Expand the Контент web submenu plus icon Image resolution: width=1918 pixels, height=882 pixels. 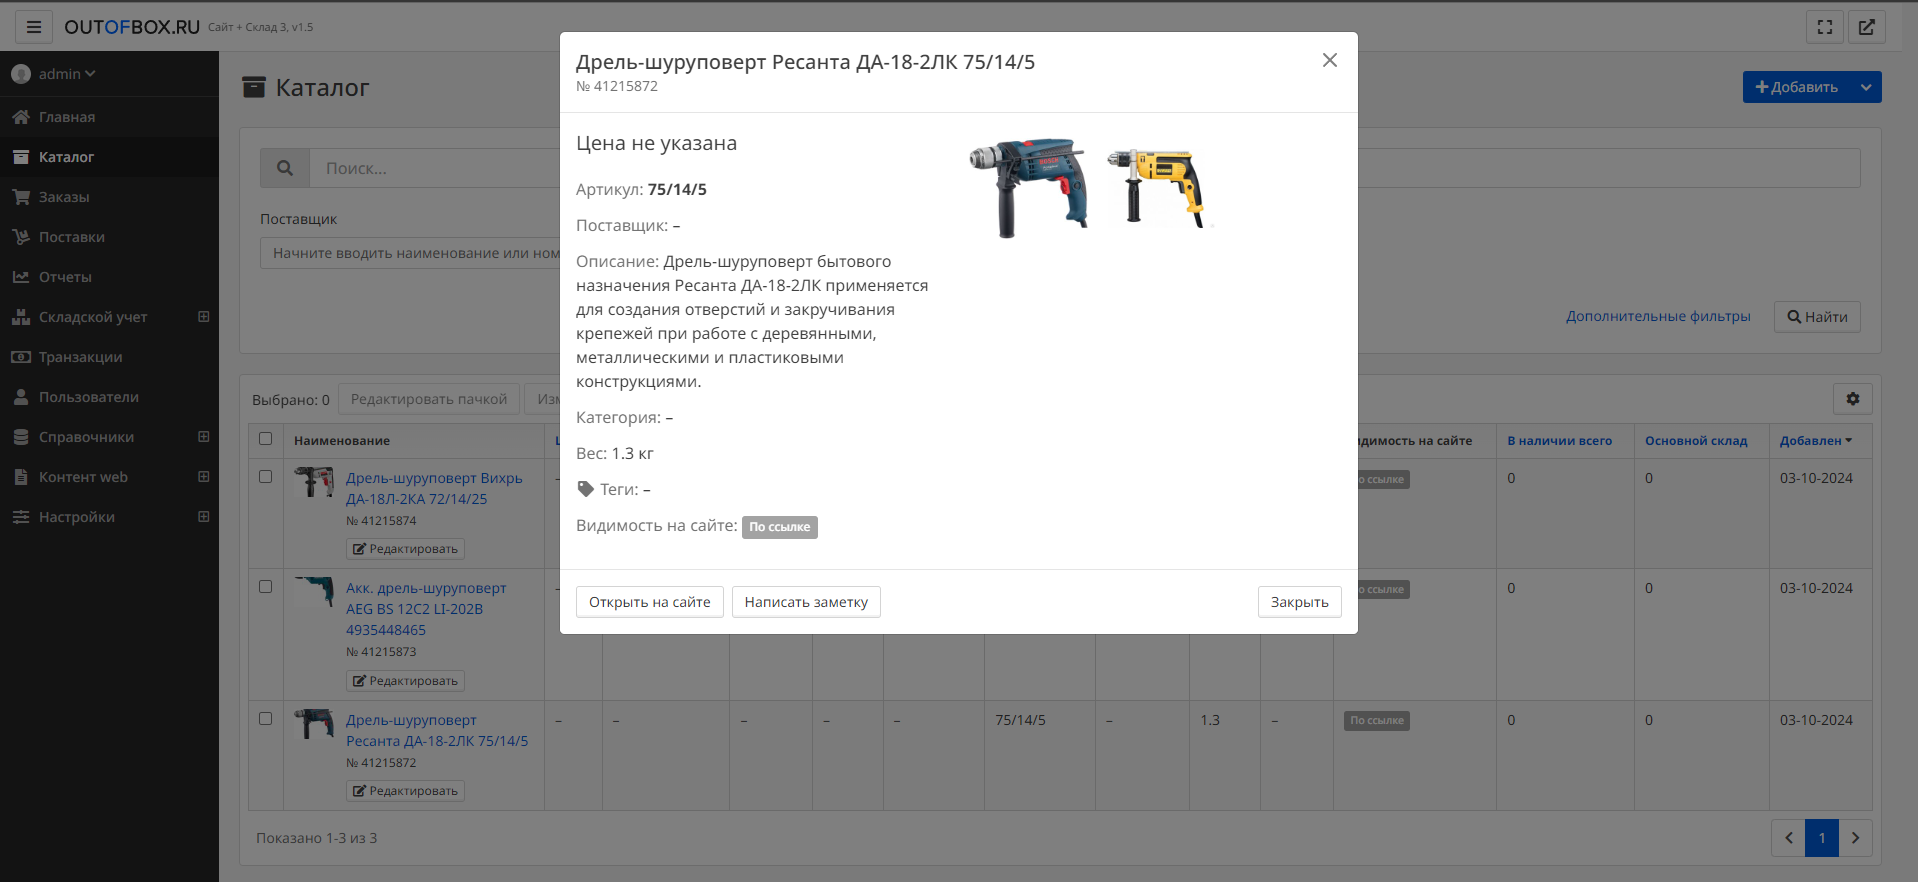pos(204,477)
